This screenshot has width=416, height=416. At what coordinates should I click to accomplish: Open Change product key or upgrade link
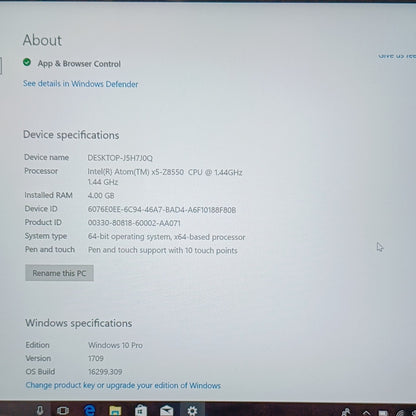pos(123,385)
